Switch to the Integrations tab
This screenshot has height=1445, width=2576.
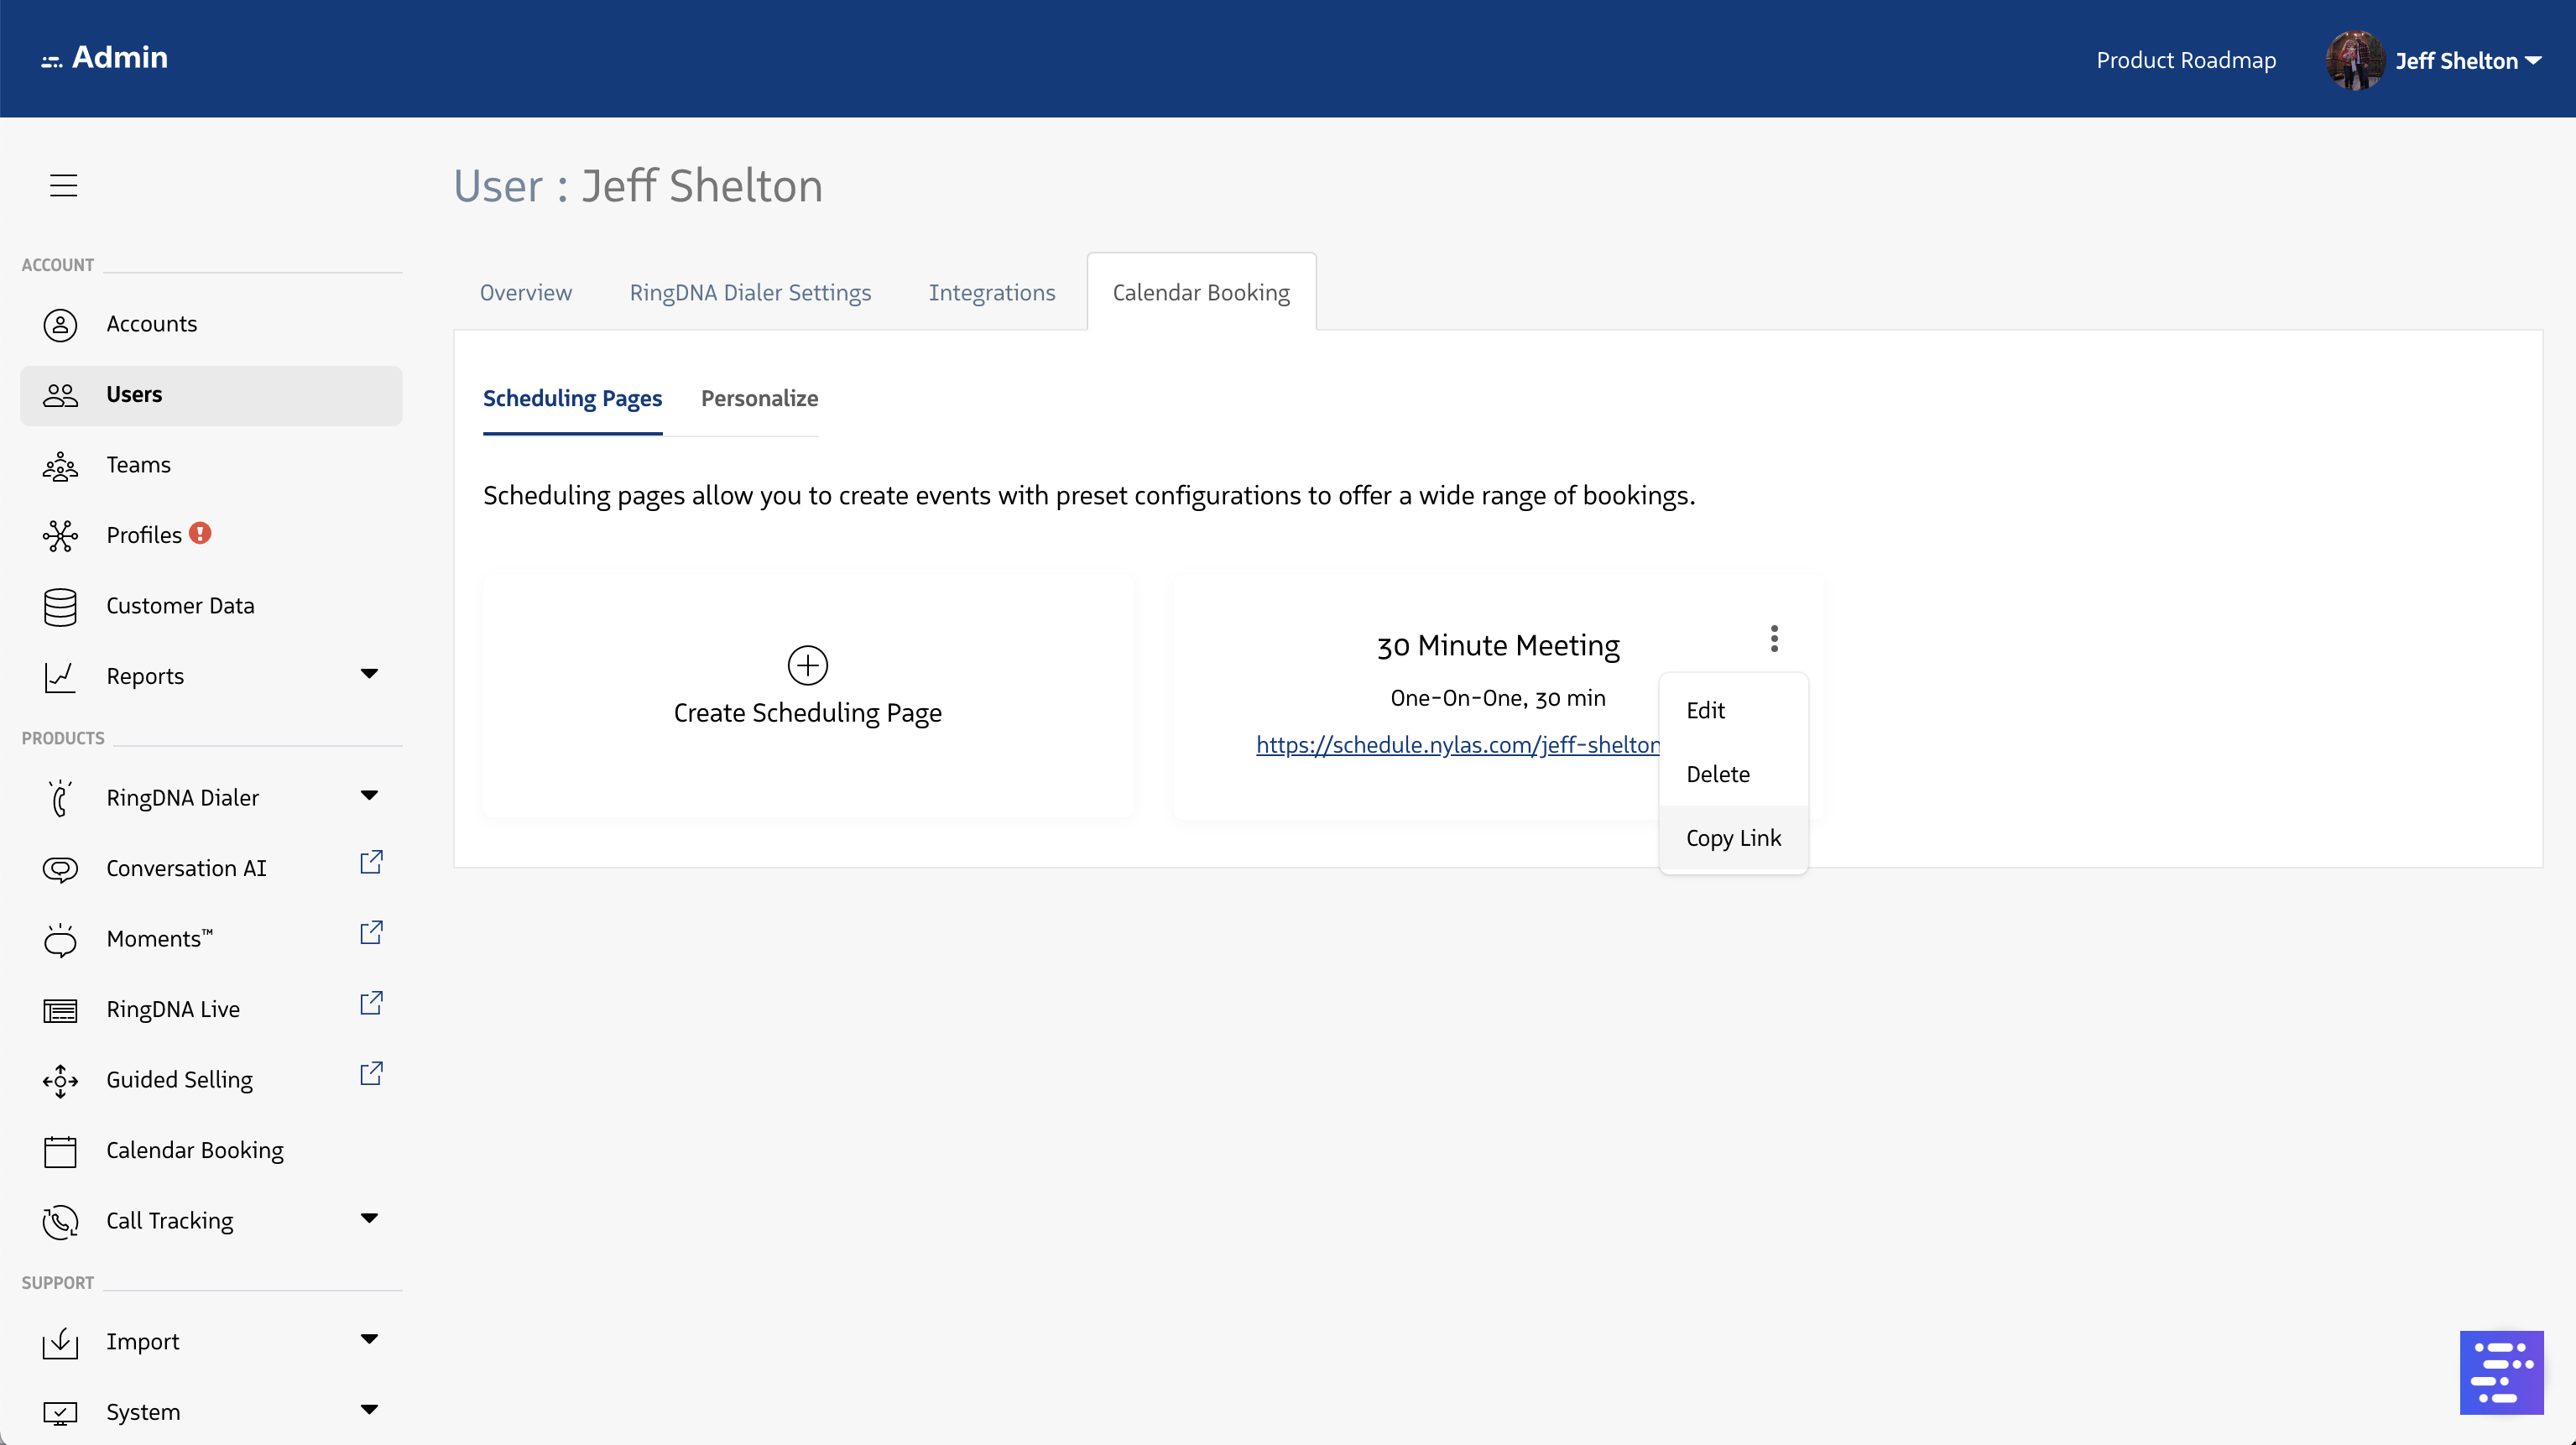click(x=991, y=293)
